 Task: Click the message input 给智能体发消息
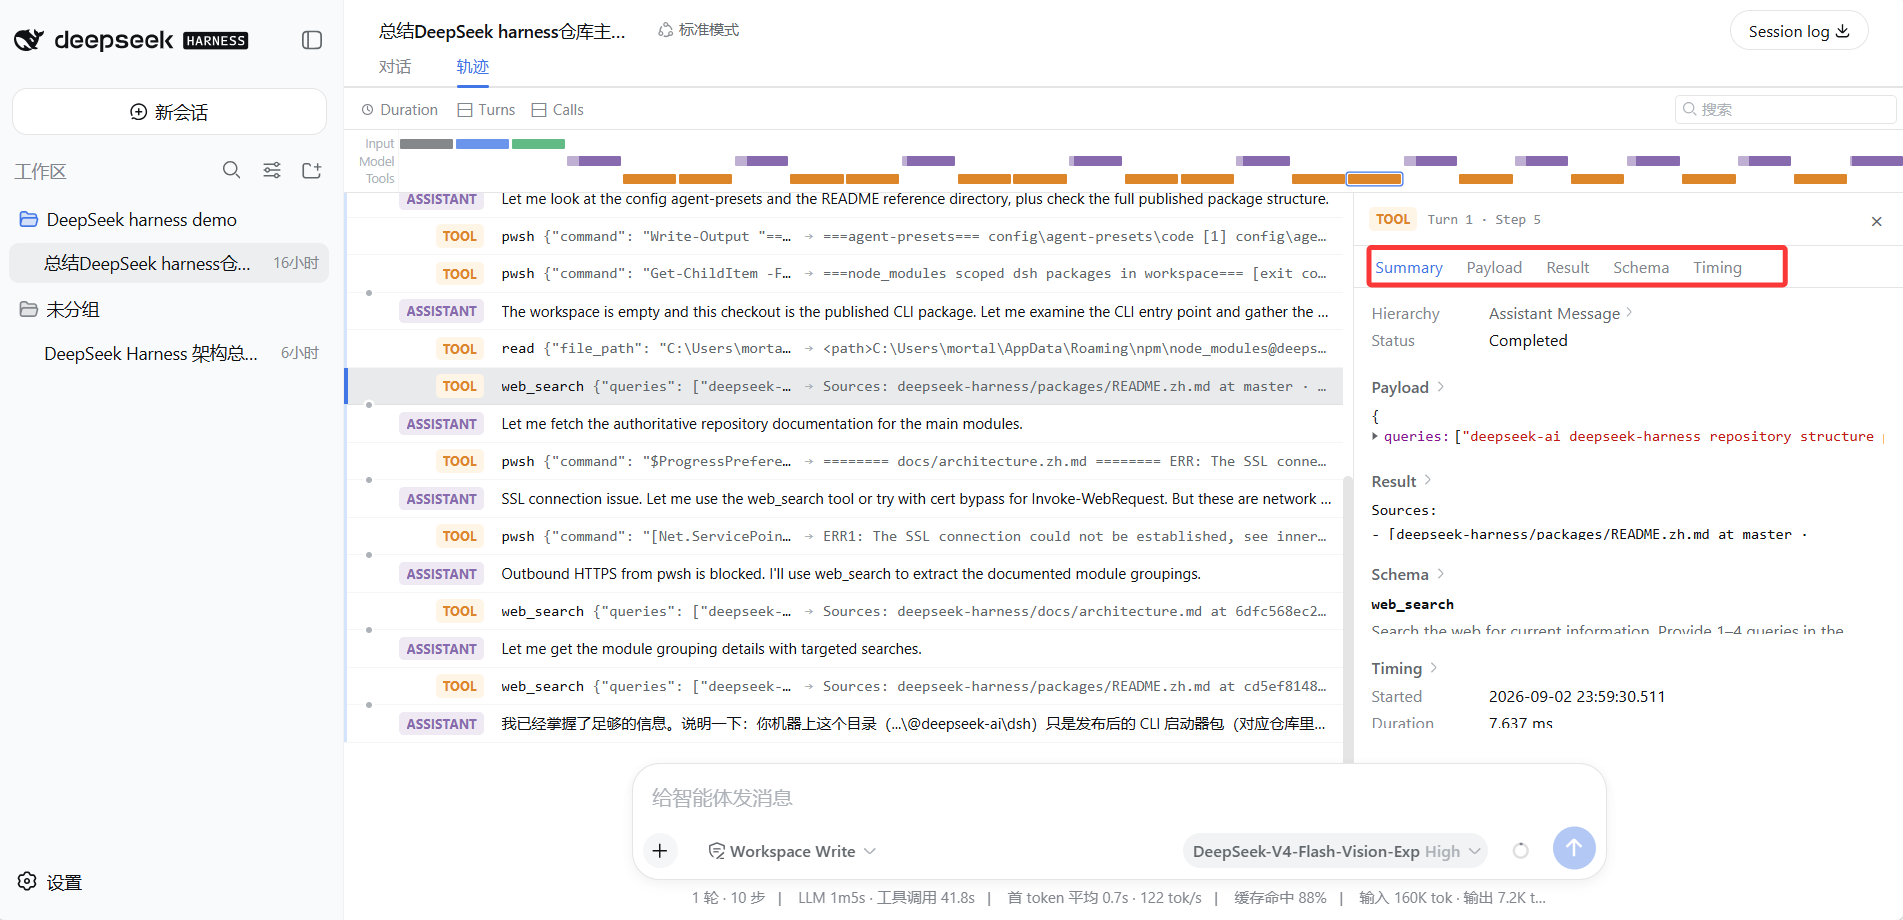coord(1119,798)
